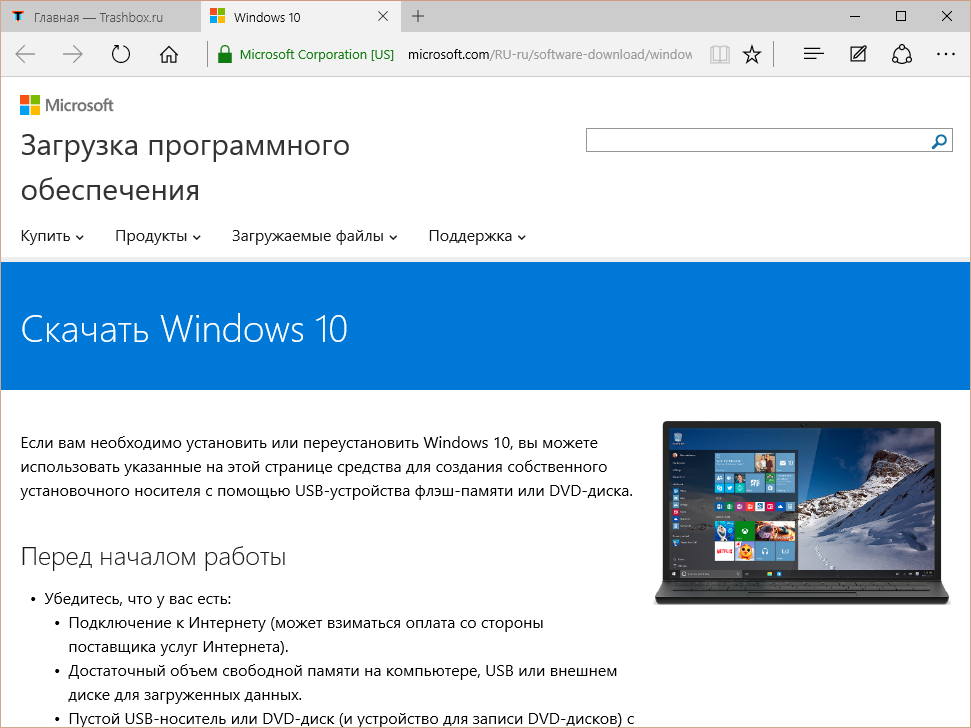Open a new tab with plus
Viewport: 971px width, 728px height.
(418, 17)
